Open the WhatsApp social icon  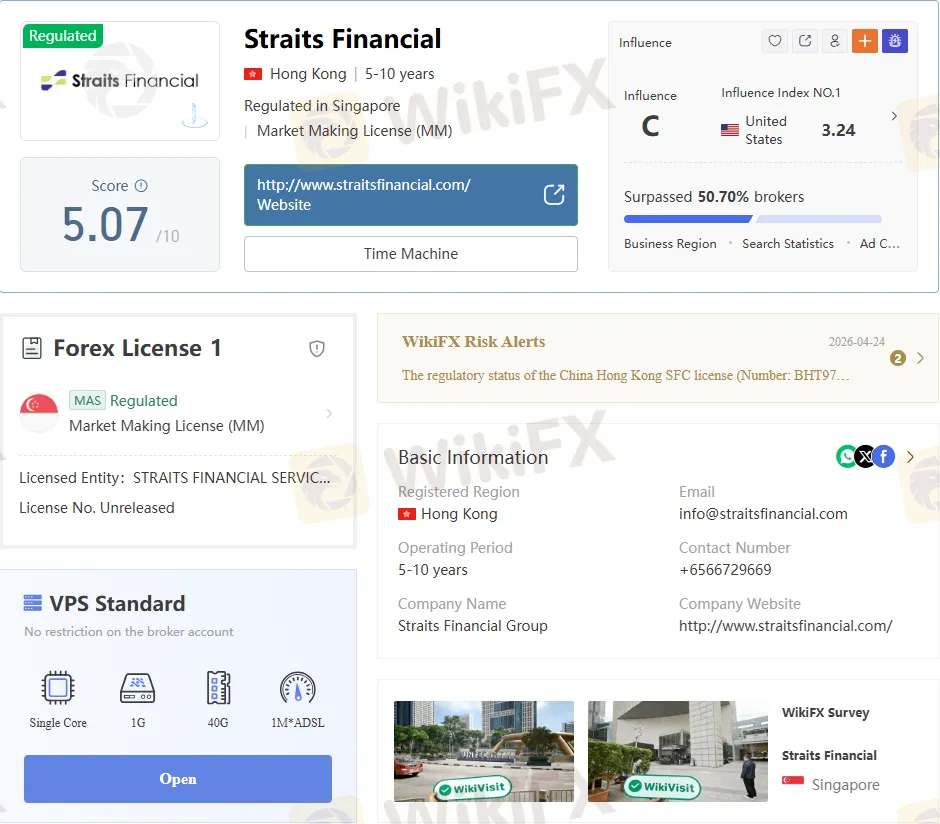[847, 457]
